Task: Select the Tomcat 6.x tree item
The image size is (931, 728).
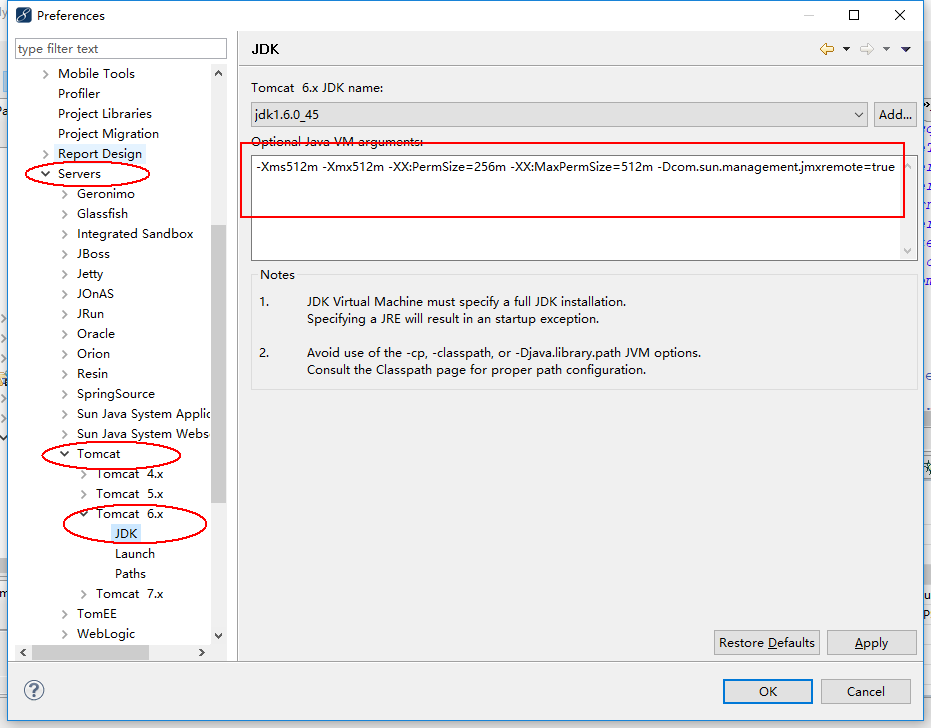Action: tap(129, 514)
